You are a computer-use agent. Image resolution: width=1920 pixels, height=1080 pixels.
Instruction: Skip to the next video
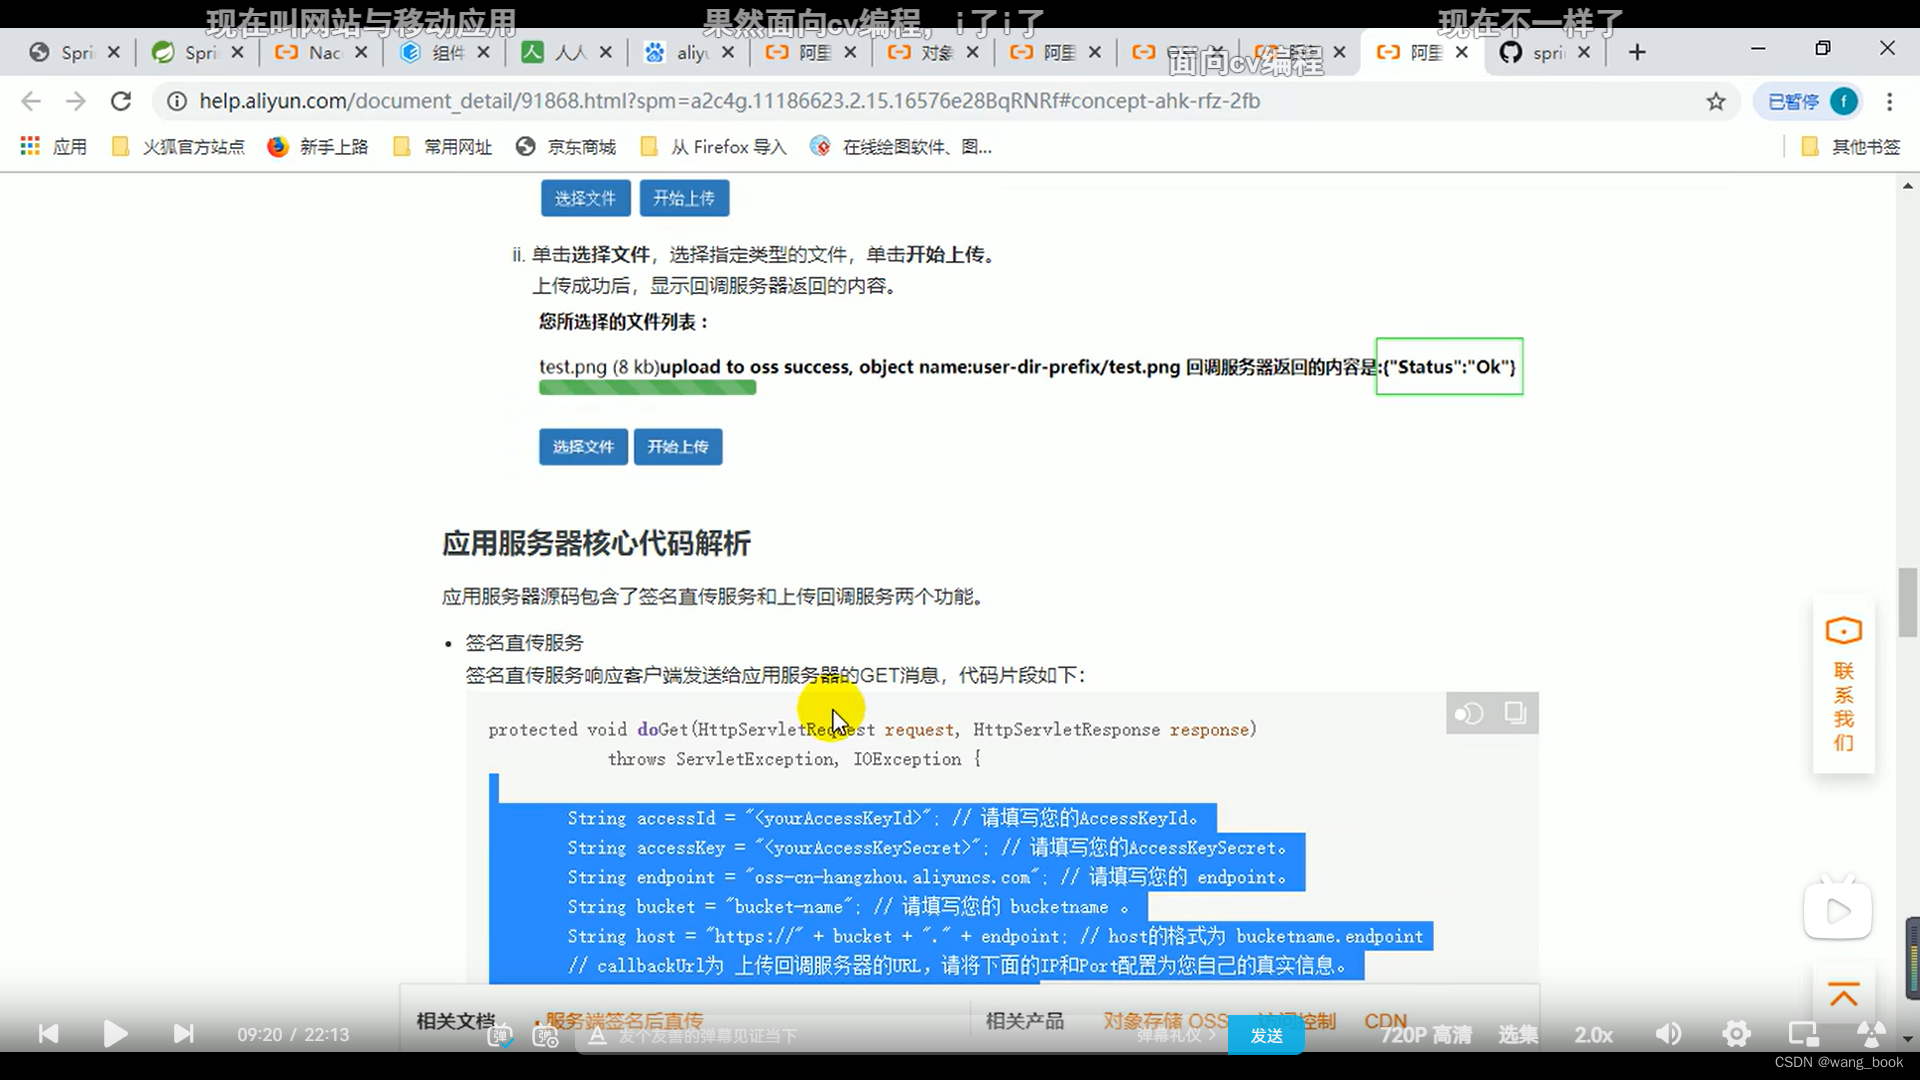[x=183, y=1034]
